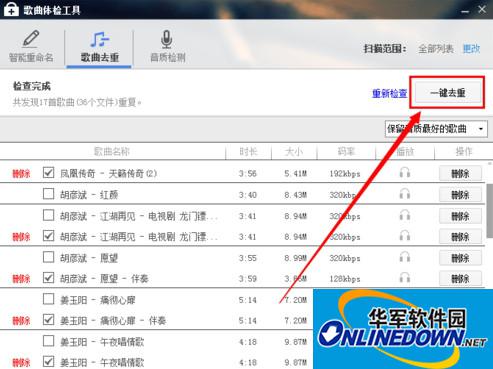This screenshot has height=369, width=493.
Task: Click the 8.43M size value
Action: coord(295,195)
